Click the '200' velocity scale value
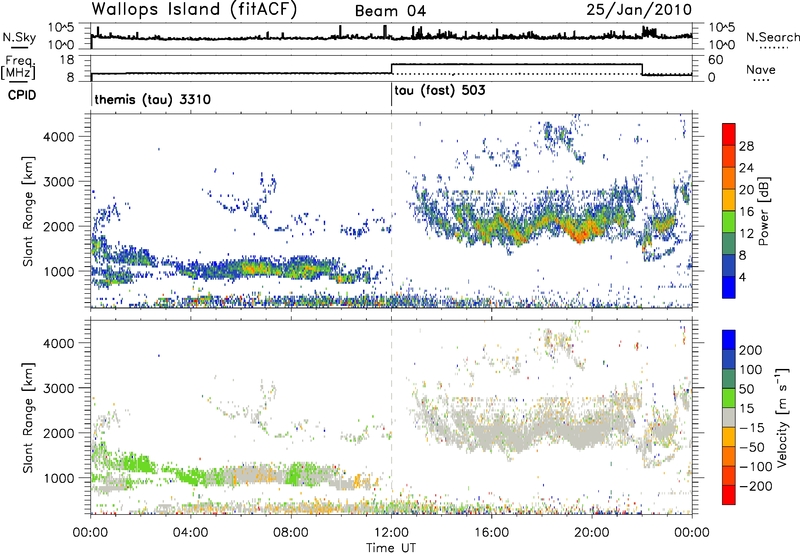Image resolution: width=800 pixels, height=554 pixels. (x=751, y=350)
